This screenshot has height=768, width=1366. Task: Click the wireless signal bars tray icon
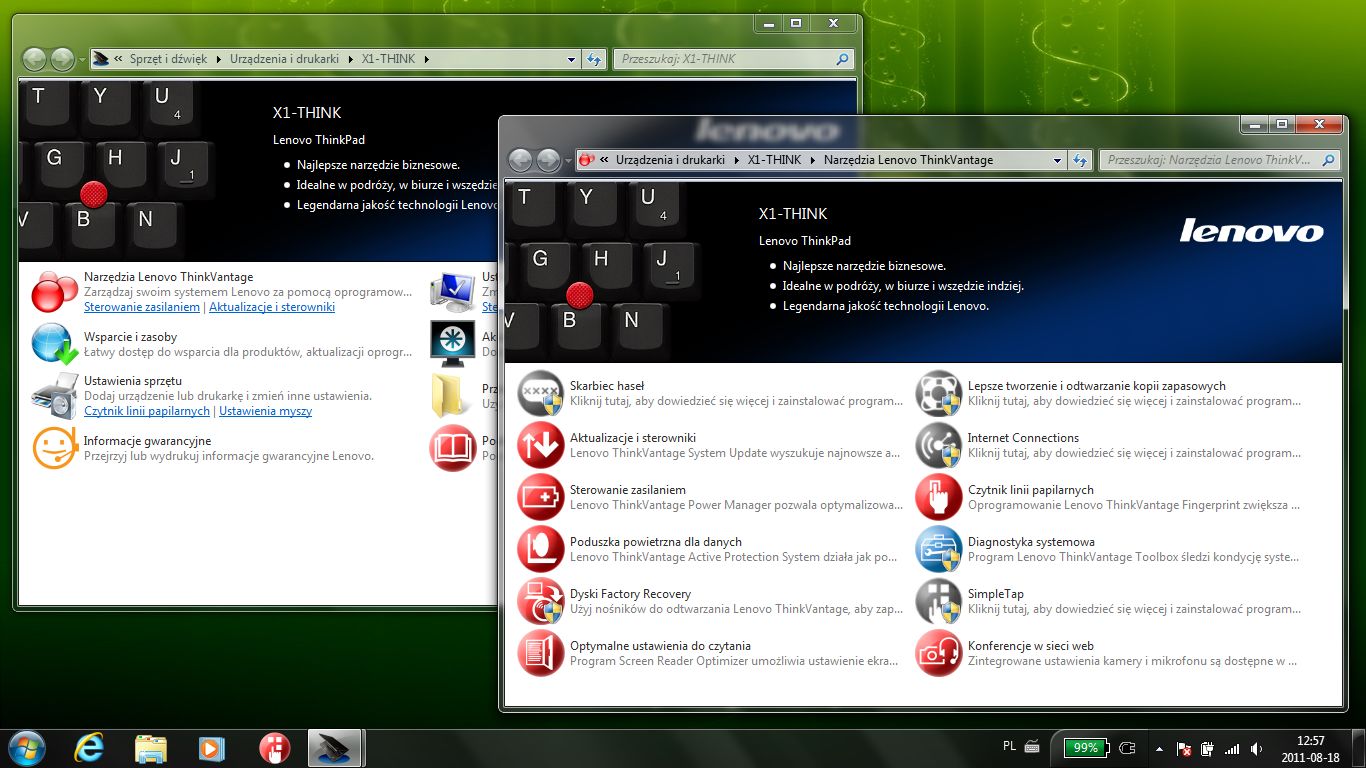click(x=1232, y=748)
